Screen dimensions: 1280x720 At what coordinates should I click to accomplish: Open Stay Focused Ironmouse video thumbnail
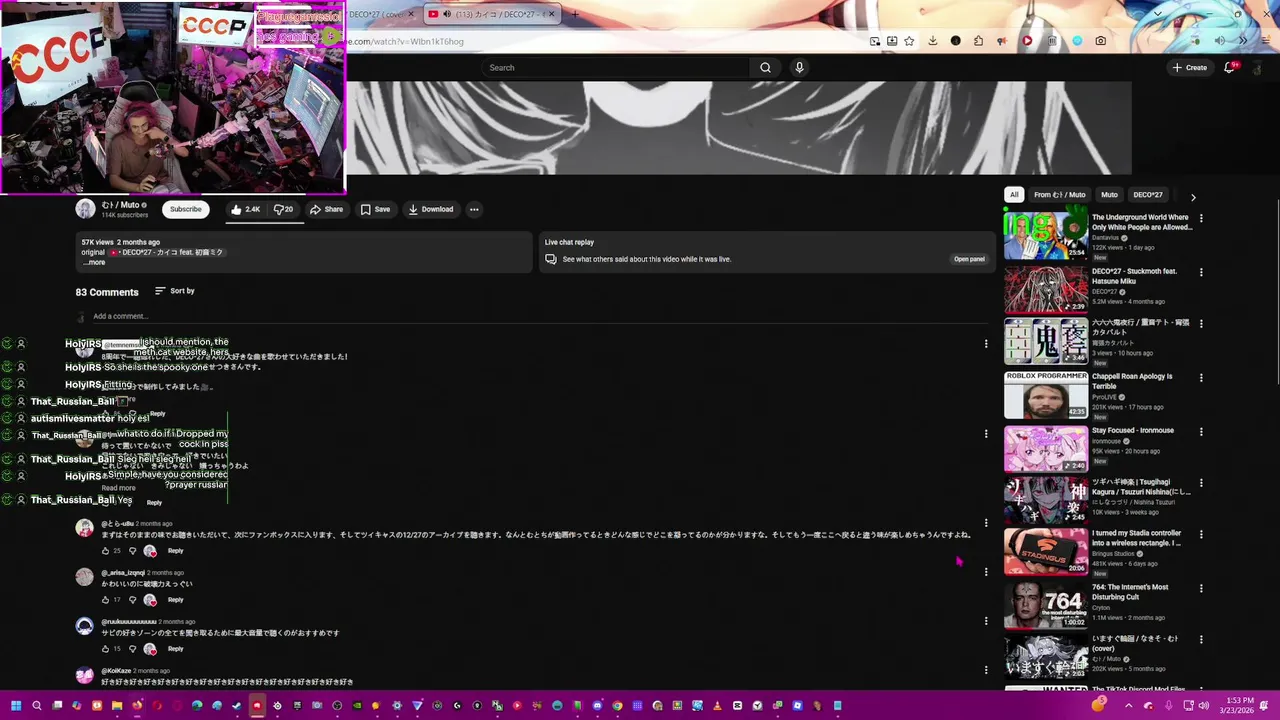point(1046,448)
